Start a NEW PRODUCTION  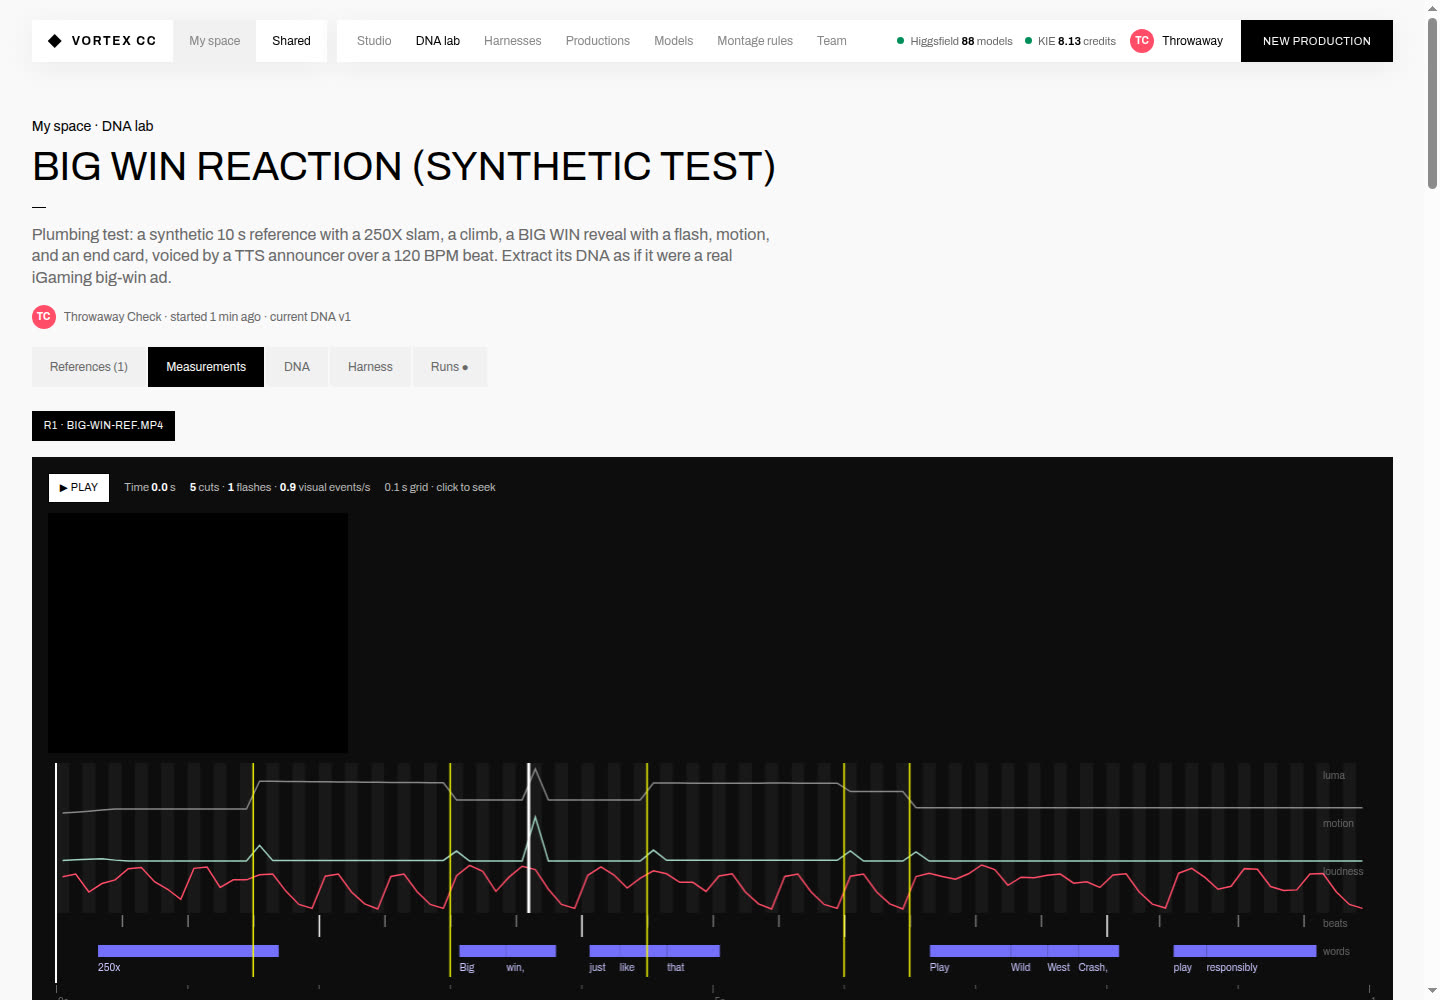click(1317, 41)
